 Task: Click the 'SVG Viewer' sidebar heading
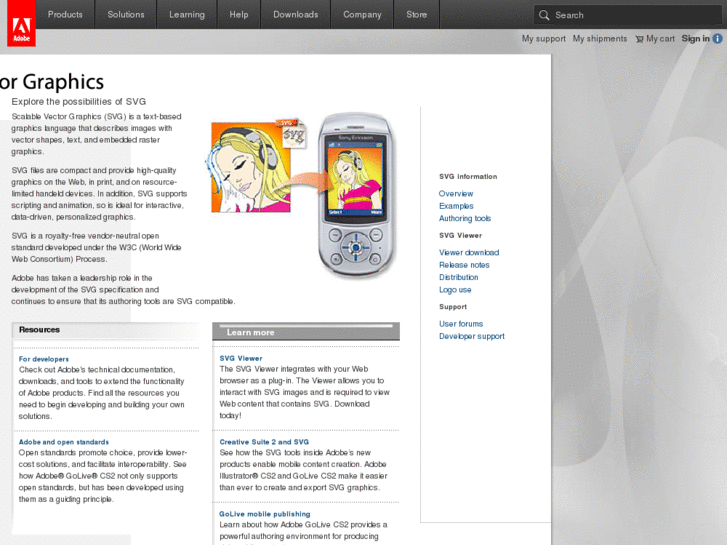coord(460,236)
